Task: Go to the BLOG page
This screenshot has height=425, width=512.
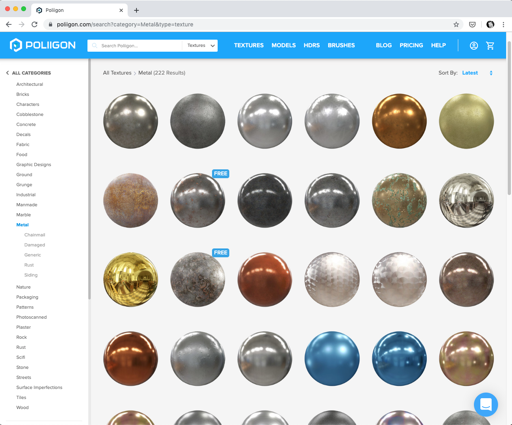Action: 384,45
